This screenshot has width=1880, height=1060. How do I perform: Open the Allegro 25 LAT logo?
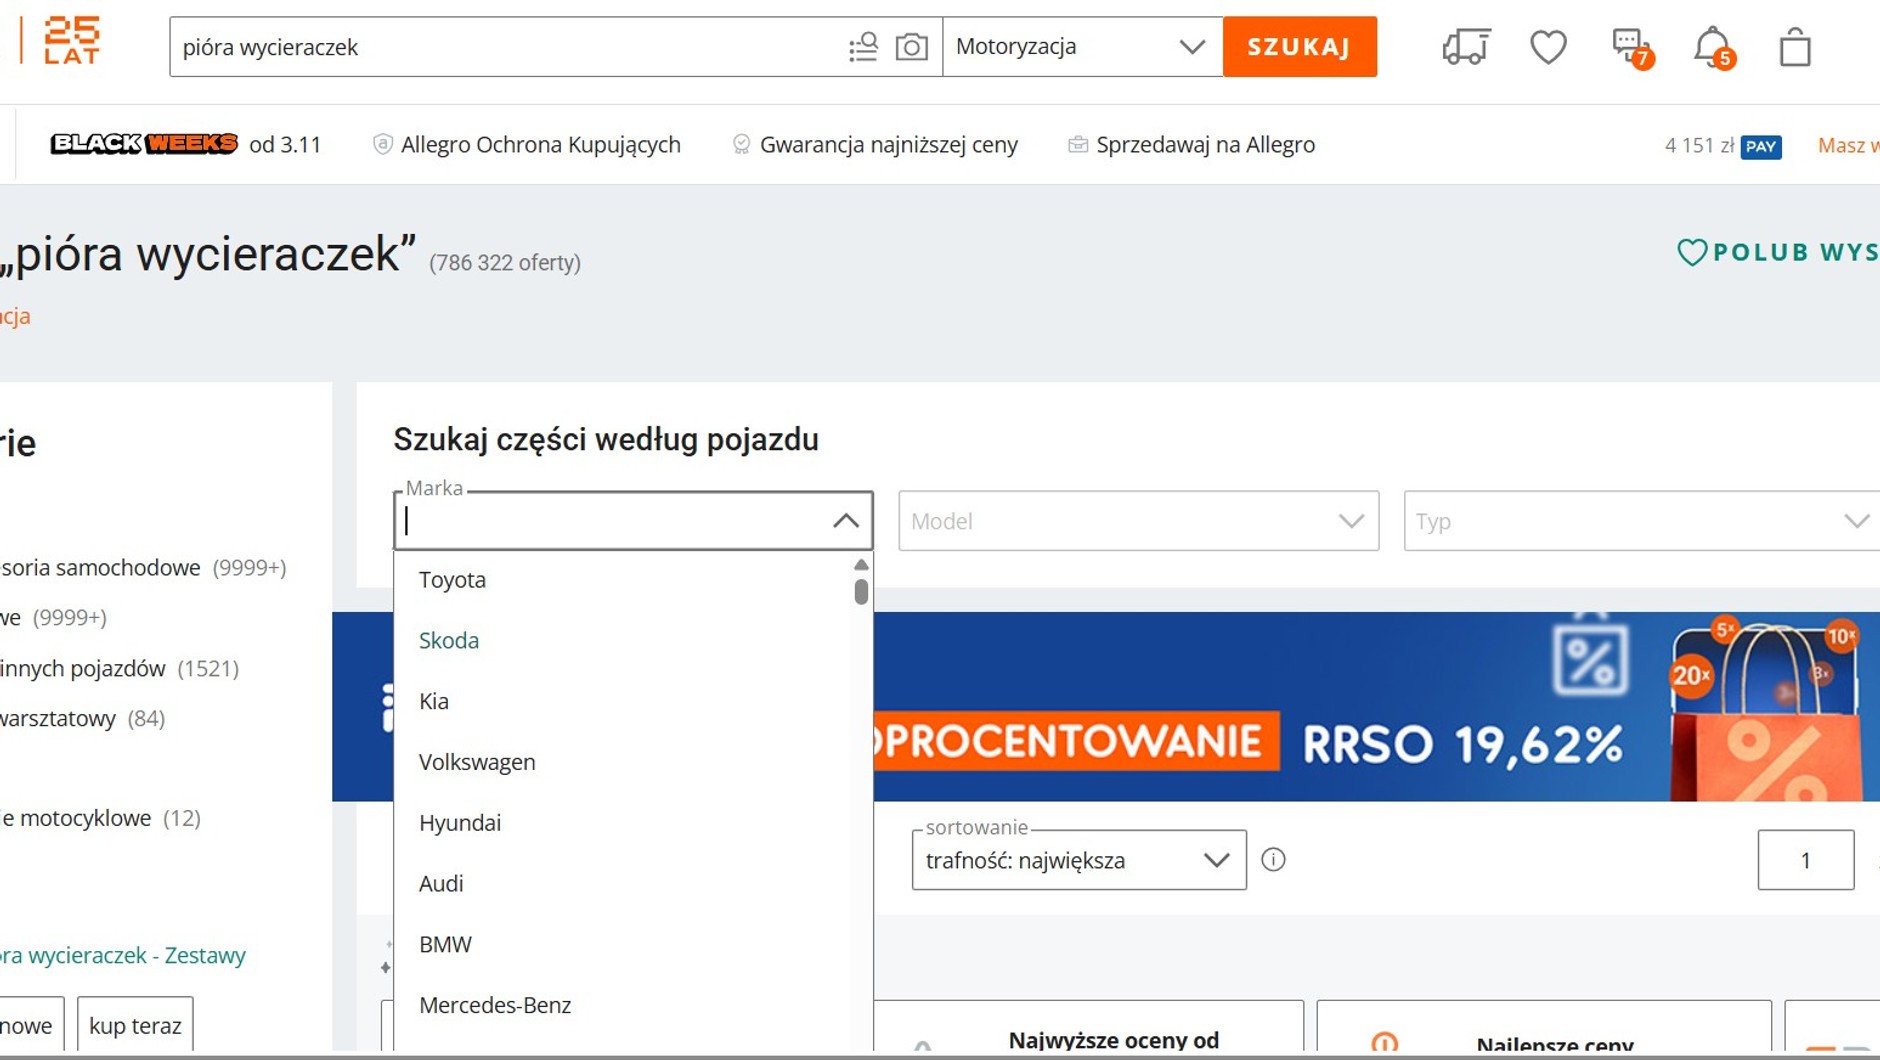pyautogui.click(x=71, y=40)
